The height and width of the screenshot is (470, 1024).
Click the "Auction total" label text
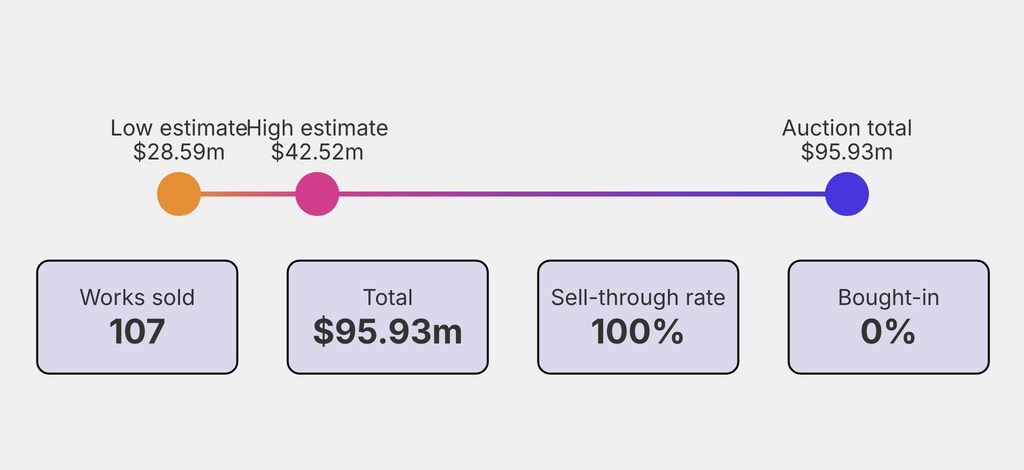[847, 128]
